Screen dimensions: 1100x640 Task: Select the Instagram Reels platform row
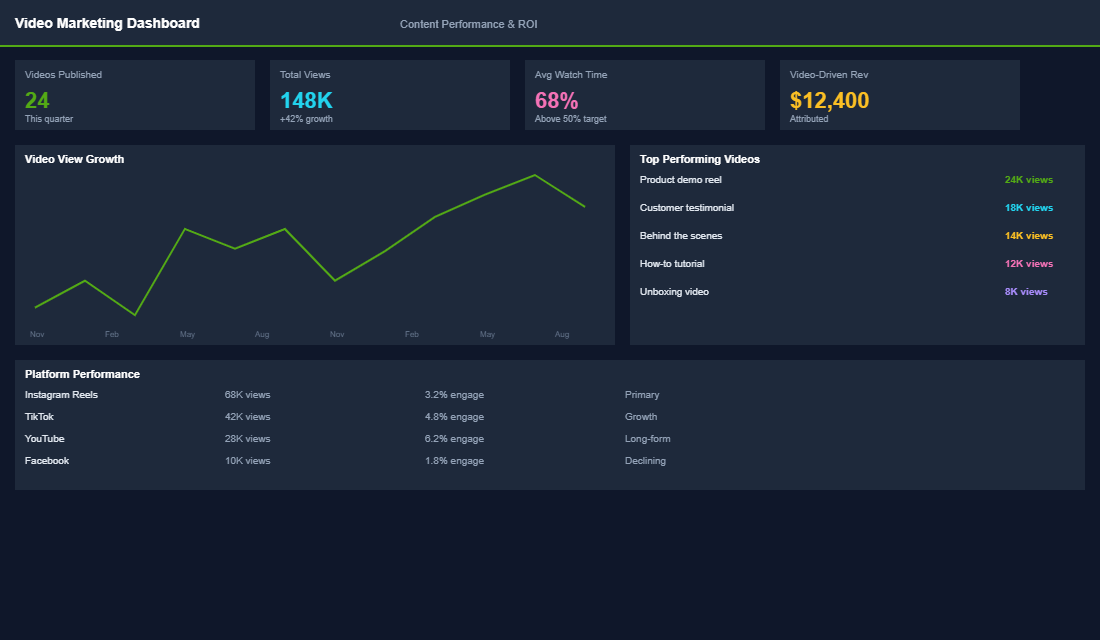coord(61,394)
